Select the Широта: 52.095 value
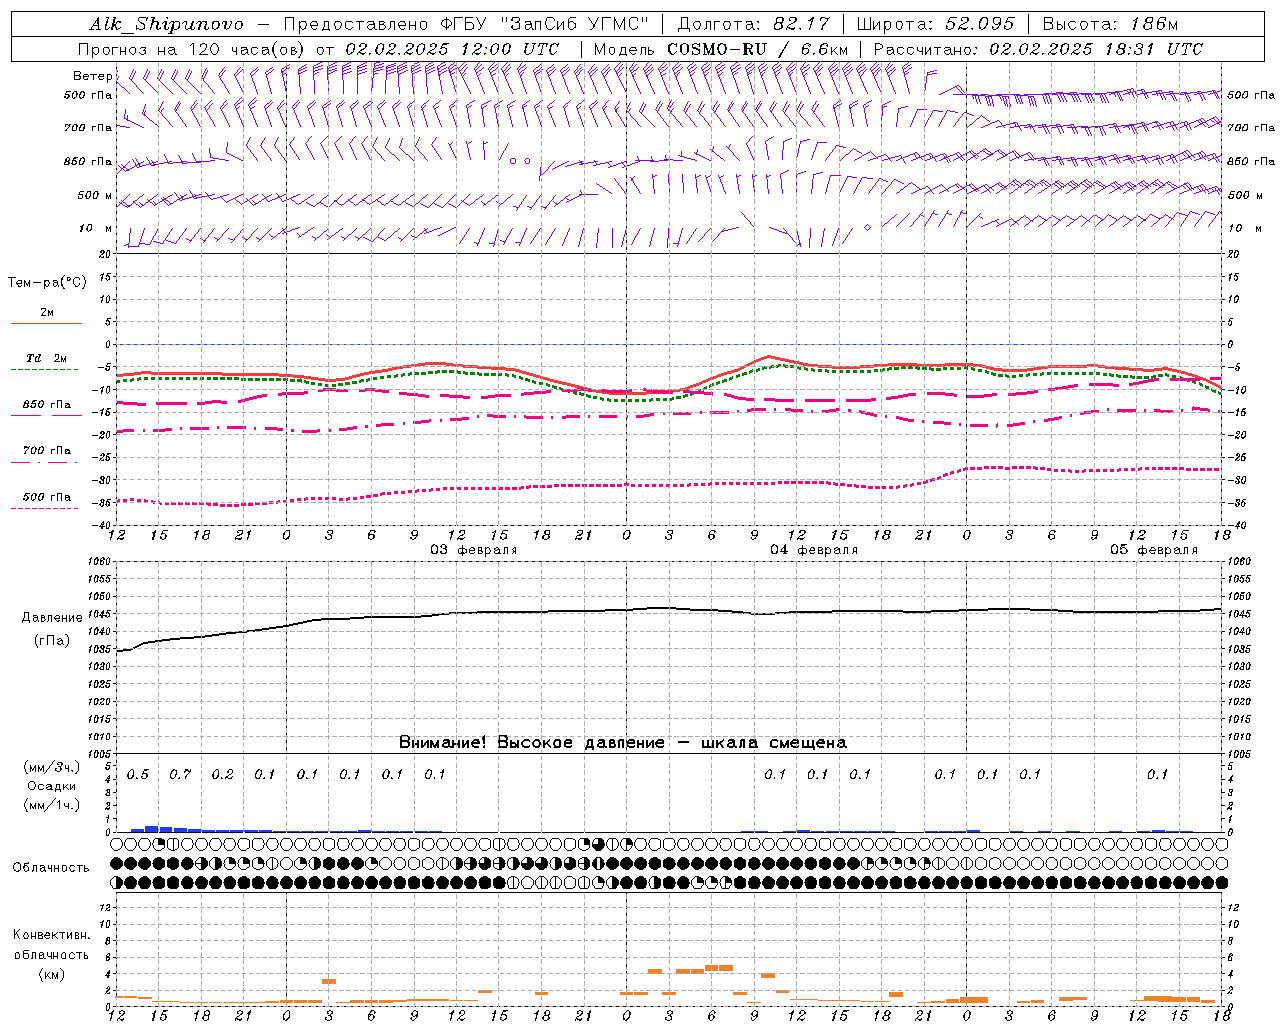This screenshot has width=1280, height=1024. 936,24
